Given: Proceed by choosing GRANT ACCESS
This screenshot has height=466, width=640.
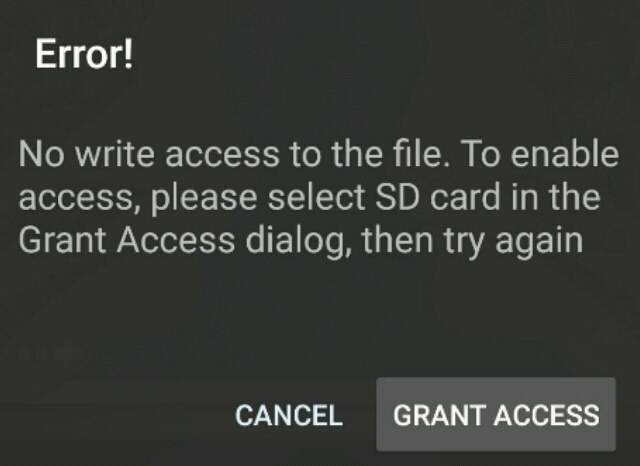Looking at the screenshot, I should tap(496, 415).
